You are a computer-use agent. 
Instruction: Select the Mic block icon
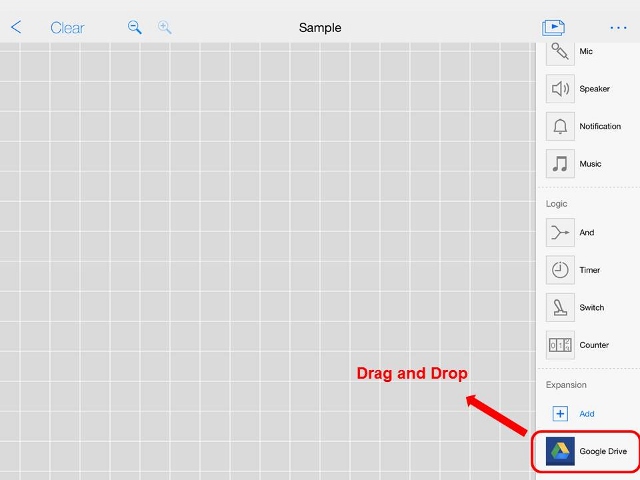coord(560,52)
